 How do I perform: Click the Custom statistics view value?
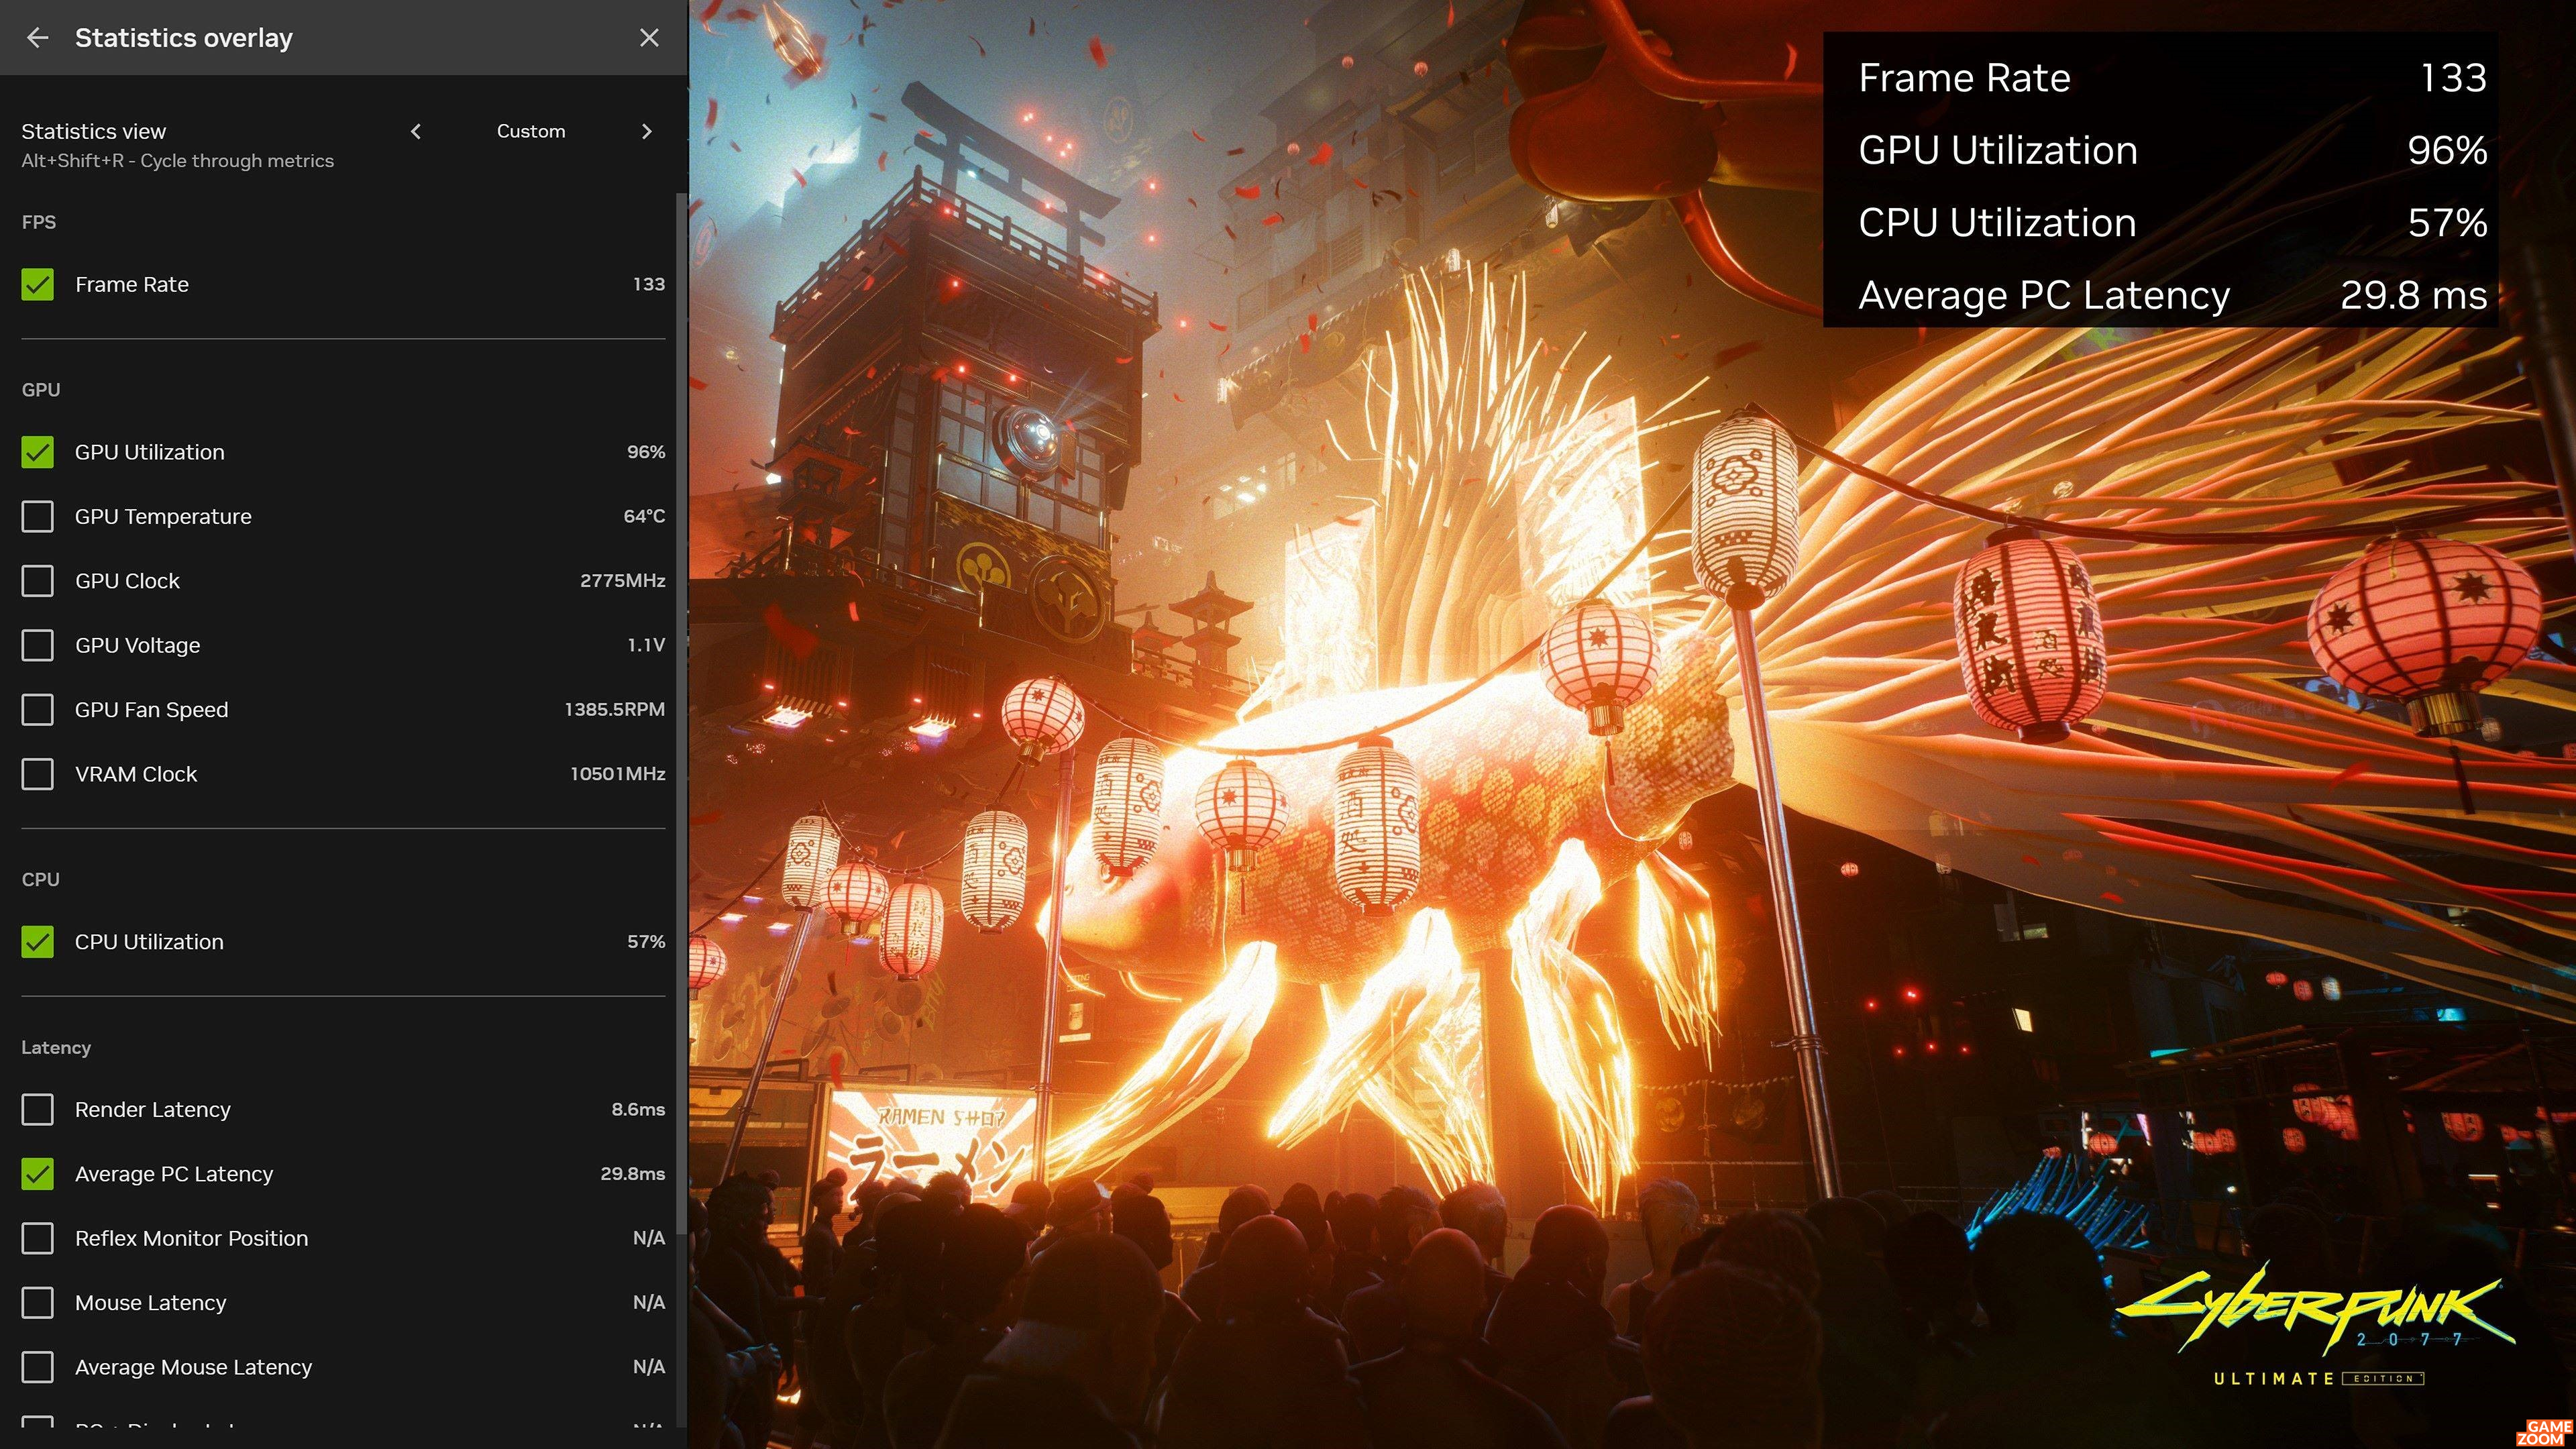[531, 131]
